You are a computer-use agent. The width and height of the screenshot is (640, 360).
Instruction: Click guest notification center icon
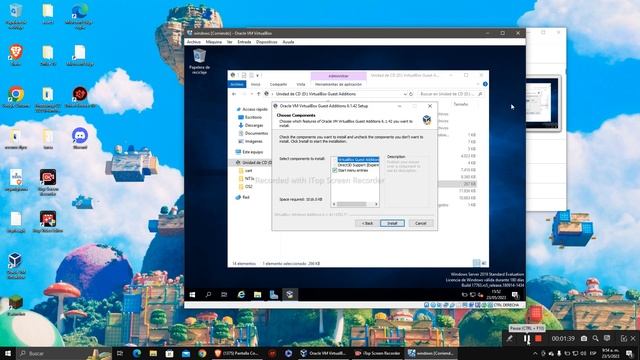pos(515,295)
